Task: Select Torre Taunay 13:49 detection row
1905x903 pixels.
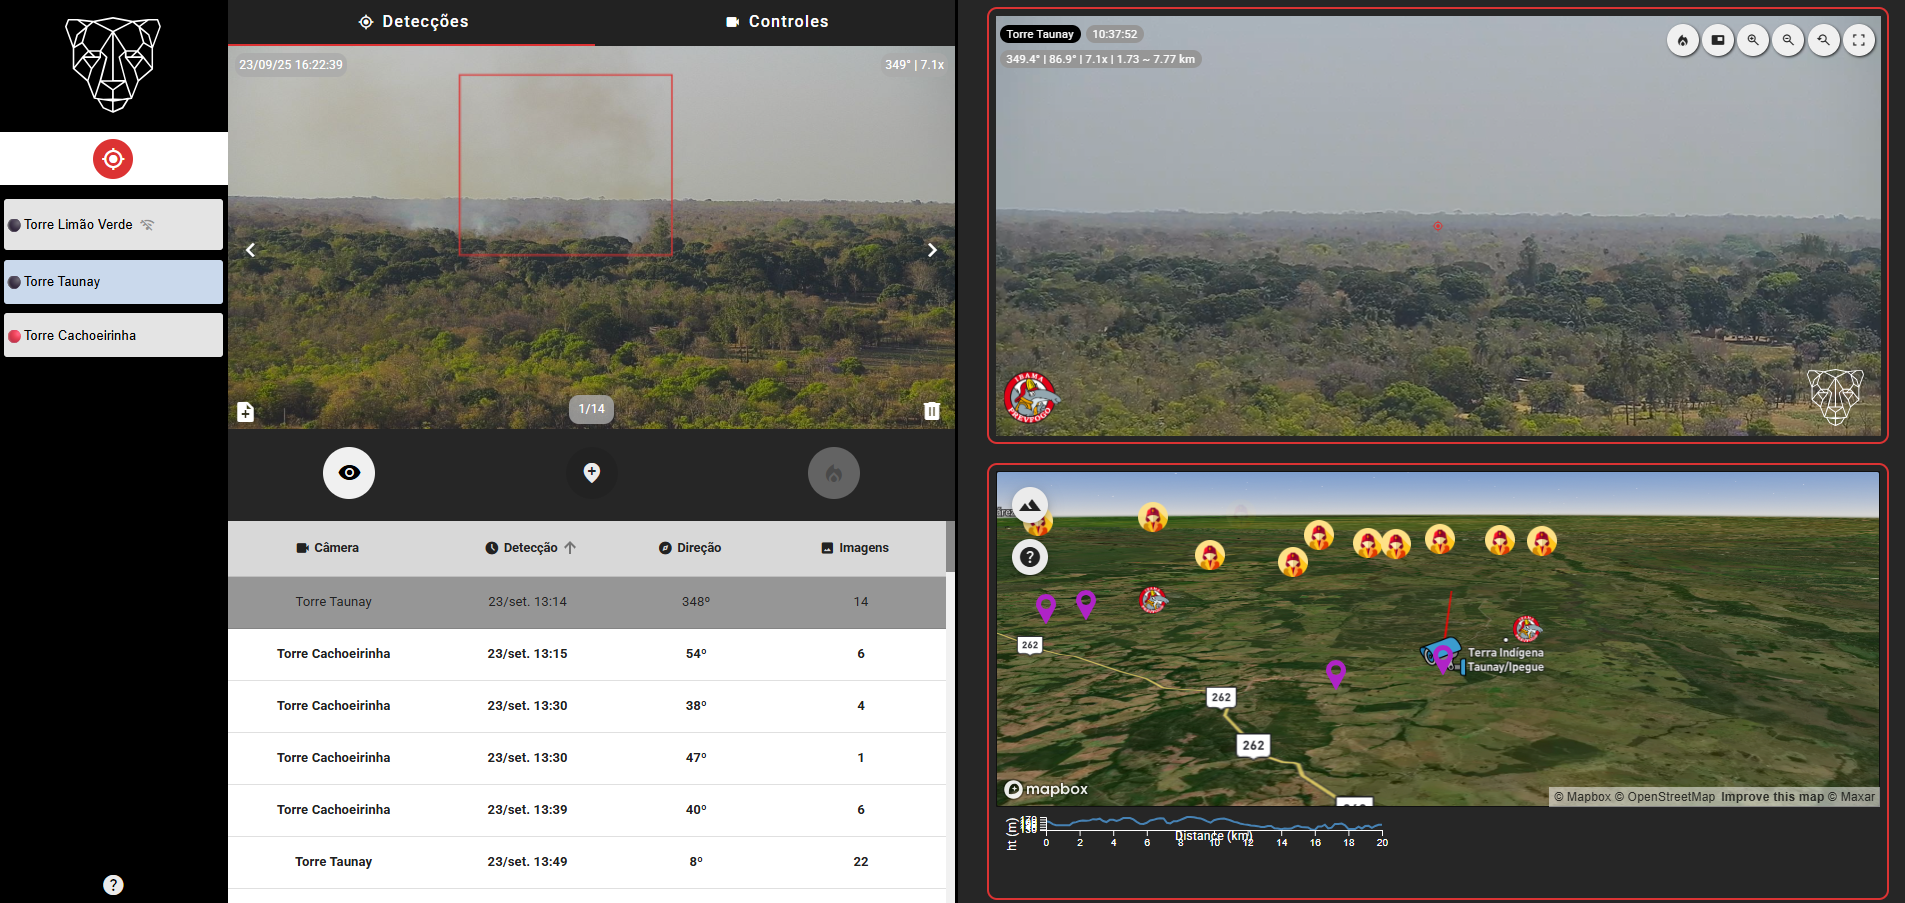Action: [587, 862]
